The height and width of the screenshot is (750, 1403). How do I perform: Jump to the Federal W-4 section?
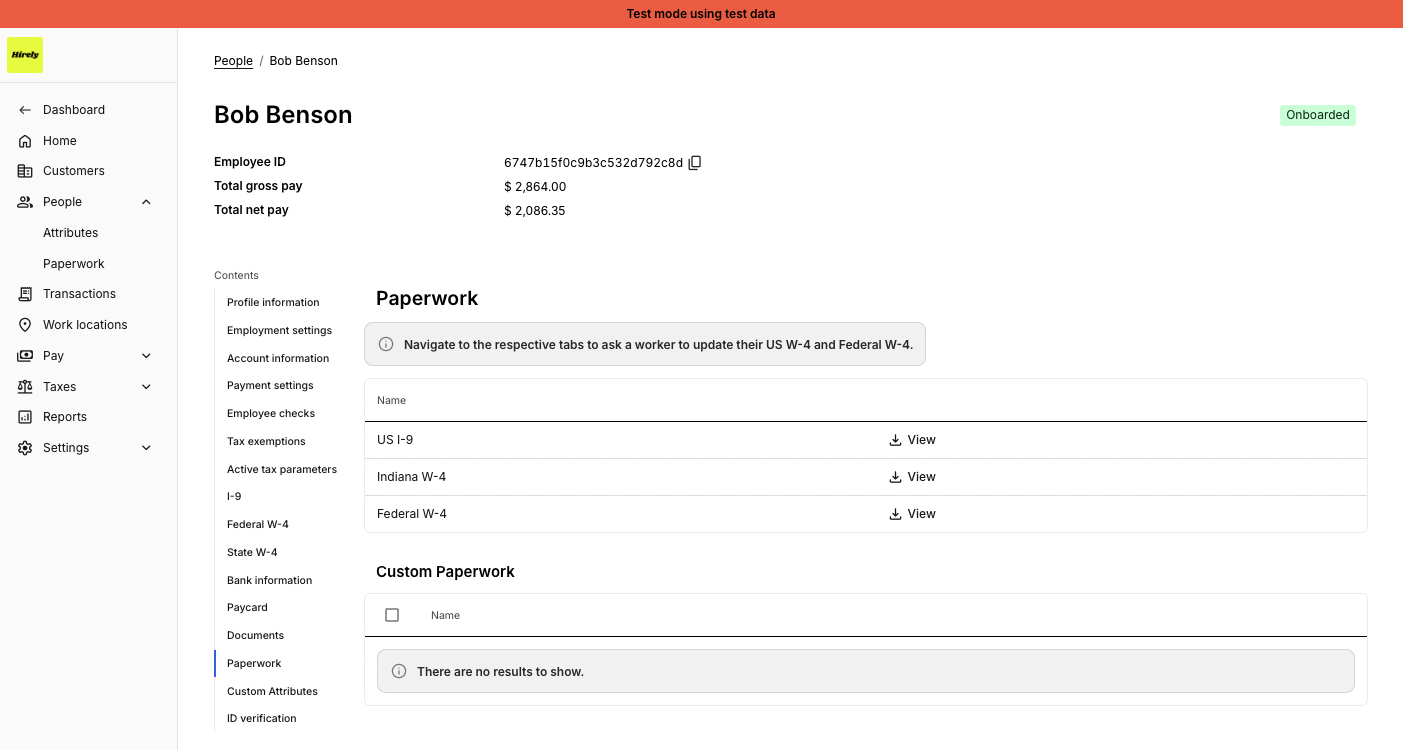coord(257,524)
